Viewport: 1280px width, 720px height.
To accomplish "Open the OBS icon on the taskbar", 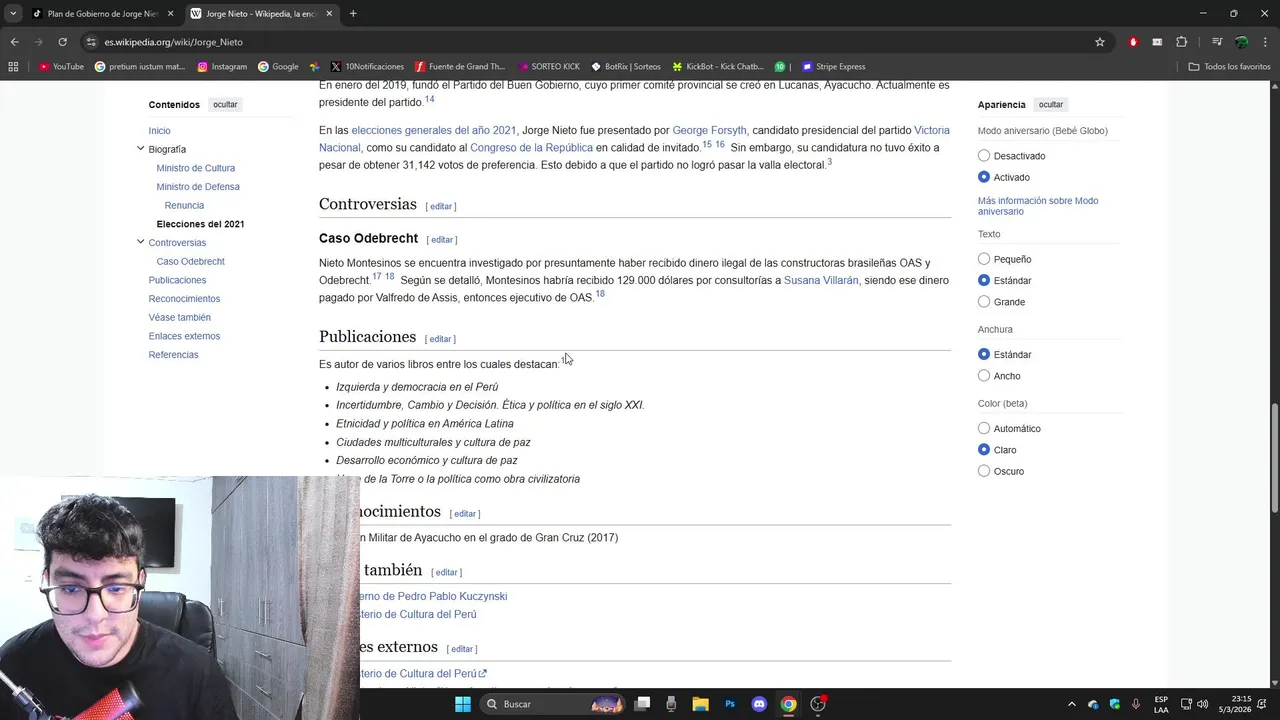I will coord(818,704).
